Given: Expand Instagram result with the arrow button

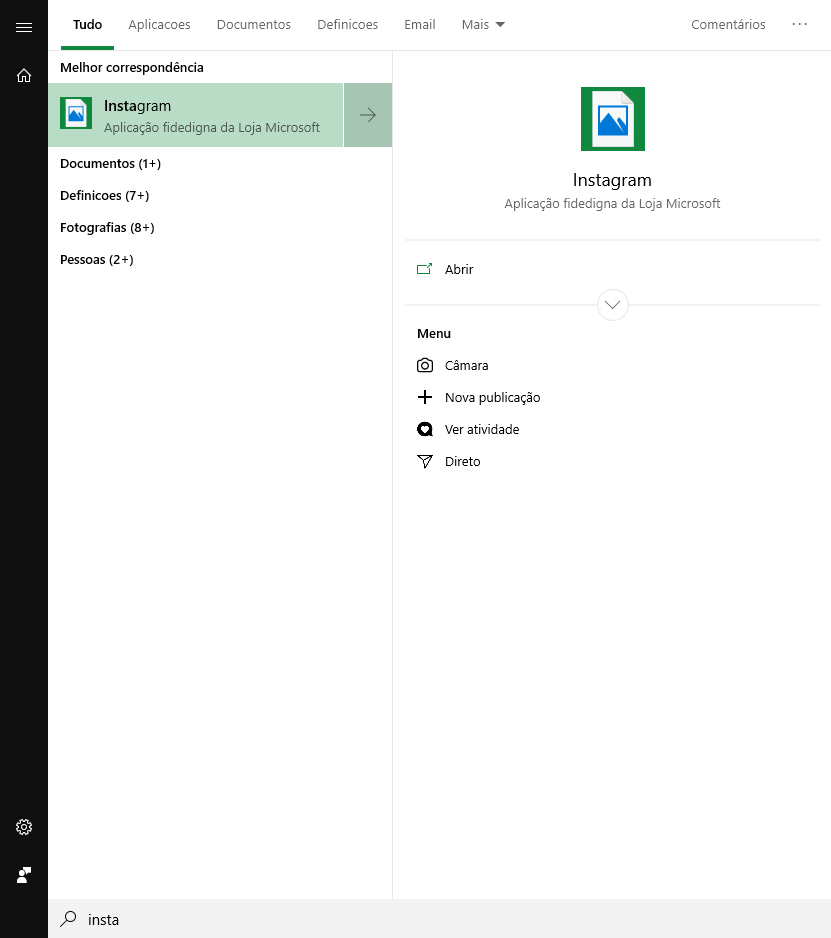Looking at the screenshot, I should [368, 115].
